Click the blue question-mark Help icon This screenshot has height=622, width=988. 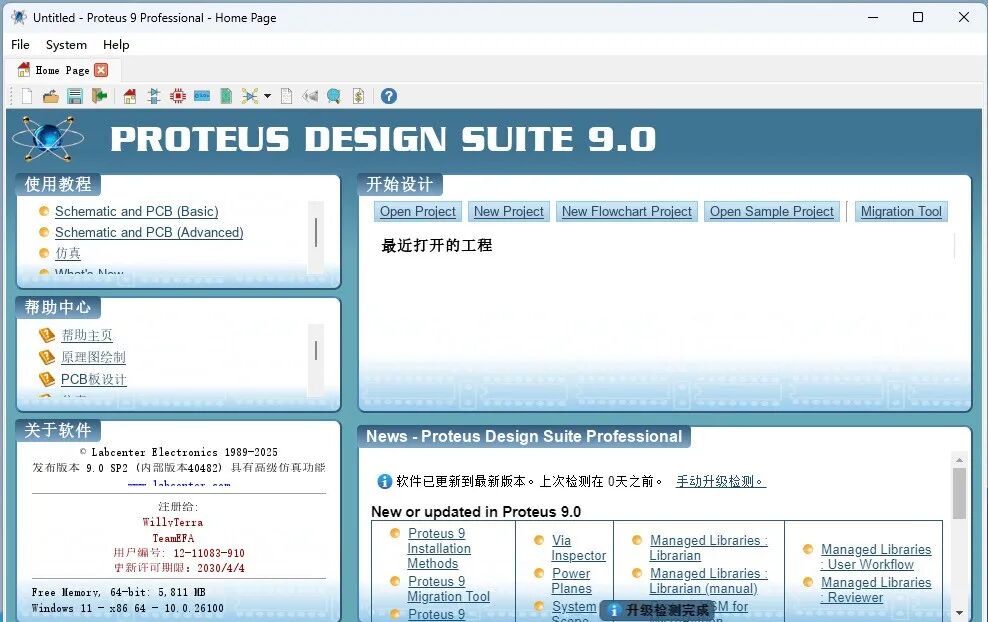pos(389,96)
